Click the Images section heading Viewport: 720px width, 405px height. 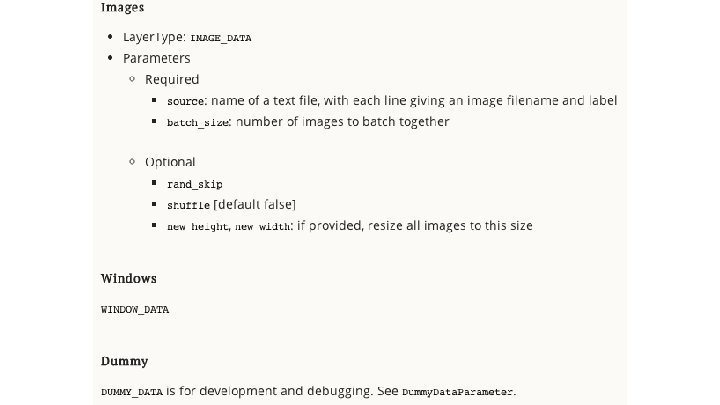[122, 7]
